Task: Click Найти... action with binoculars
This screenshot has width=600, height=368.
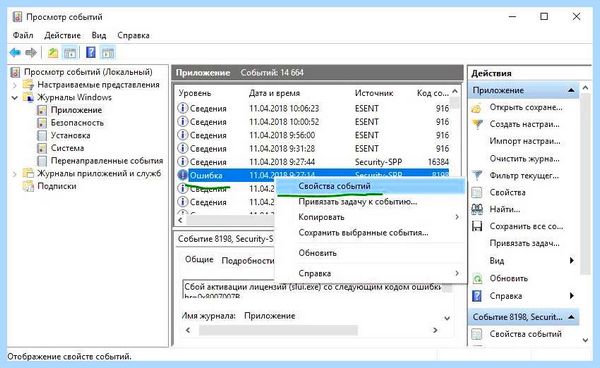Action: pyautogui.click(x=504, y=209)
